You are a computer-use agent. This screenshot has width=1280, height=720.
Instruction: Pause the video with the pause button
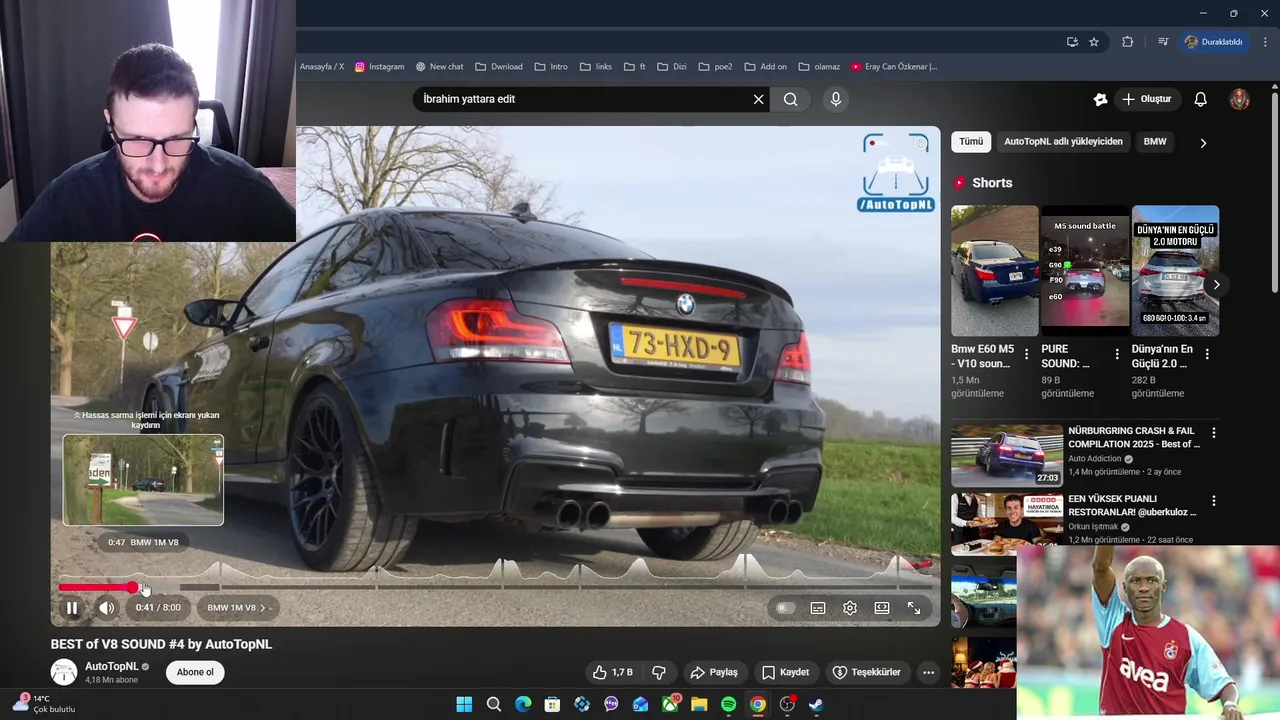coord(72,608)
